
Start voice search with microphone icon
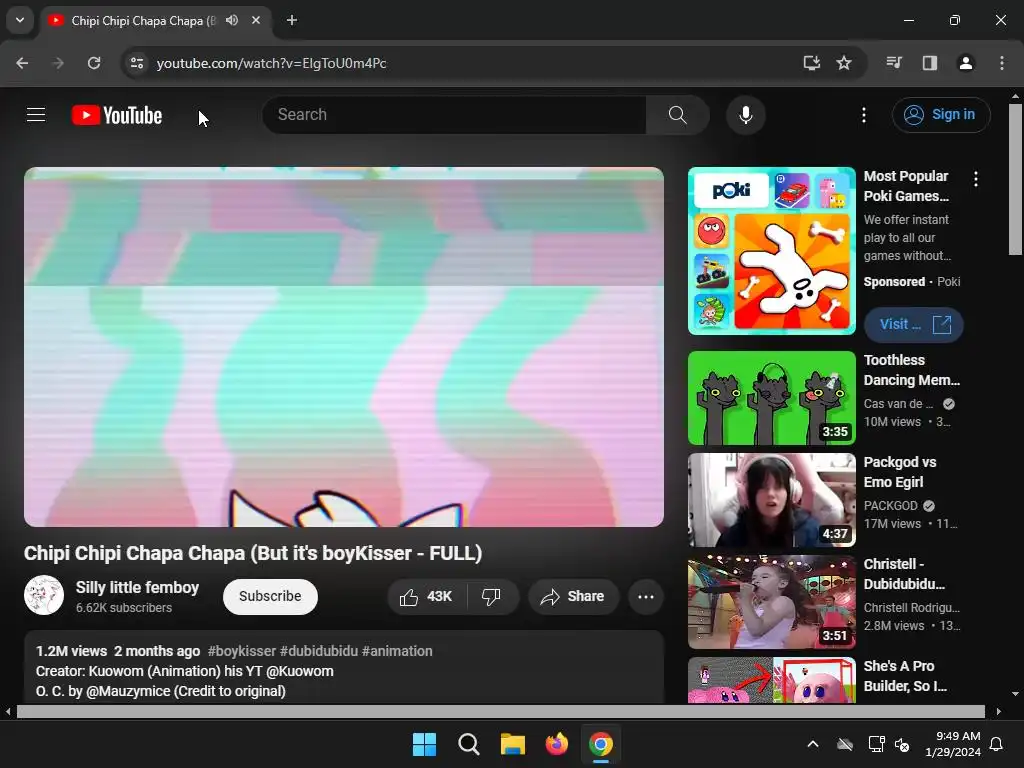coord(745,115)
